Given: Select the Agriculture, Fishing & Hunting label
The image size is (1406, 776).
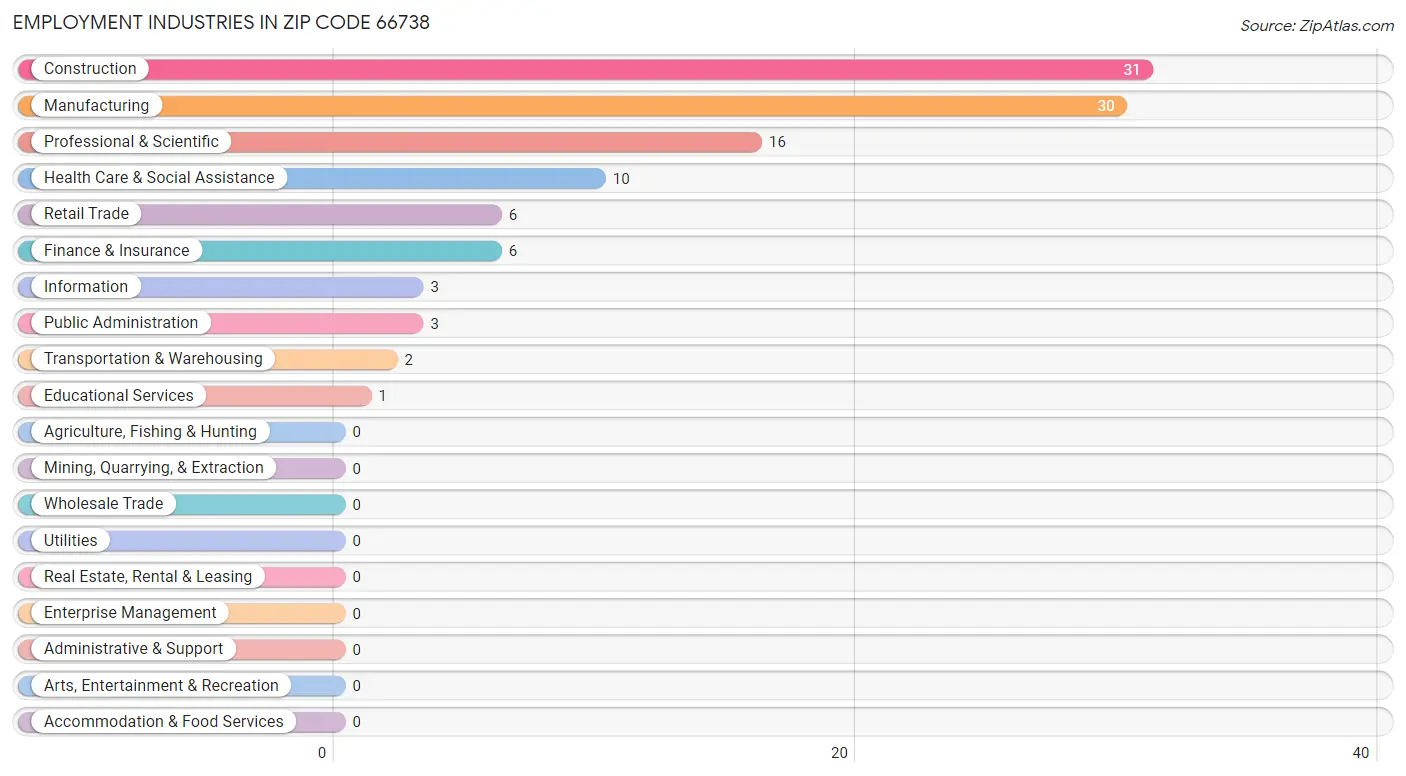Looking at the screenshot, I should tap(150, 431).
